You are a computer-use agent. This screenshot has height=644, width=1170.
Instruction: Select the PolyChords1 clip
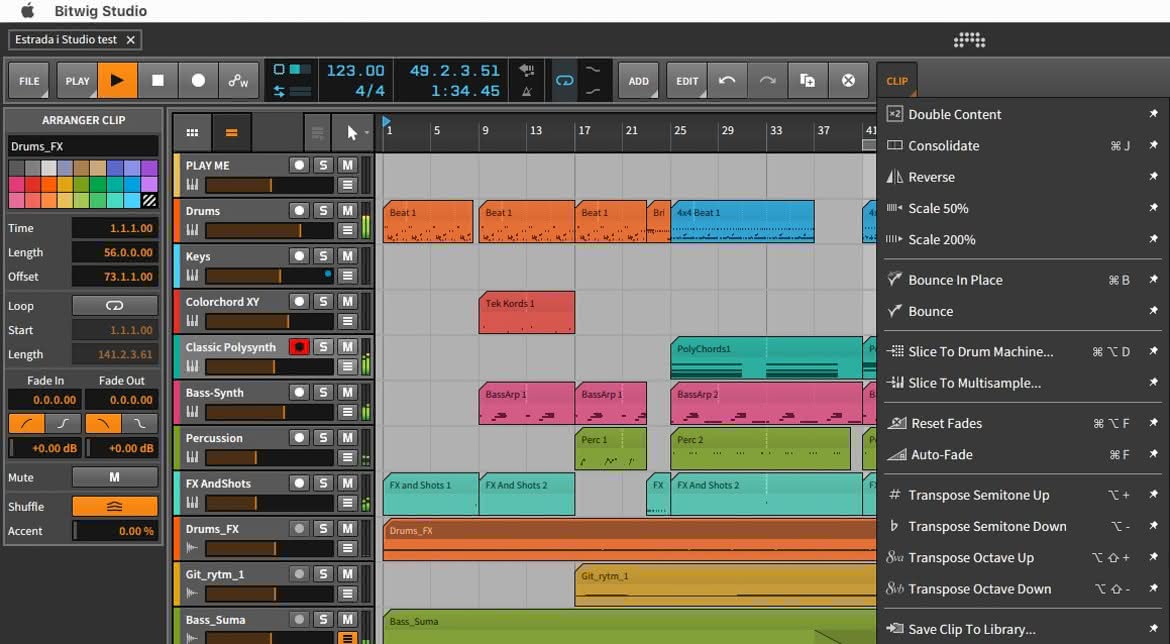766,357
